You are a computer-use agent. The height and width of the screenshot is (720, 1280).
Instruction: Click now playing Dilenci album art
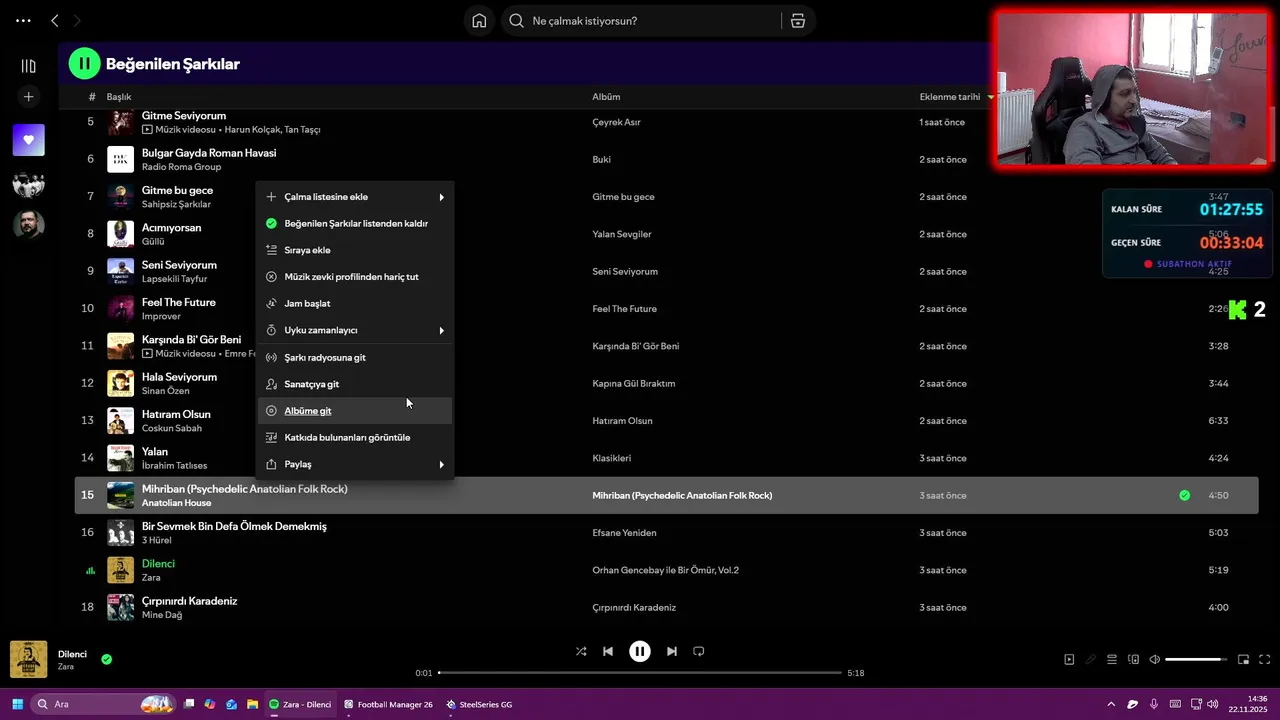tap(28, 660)
